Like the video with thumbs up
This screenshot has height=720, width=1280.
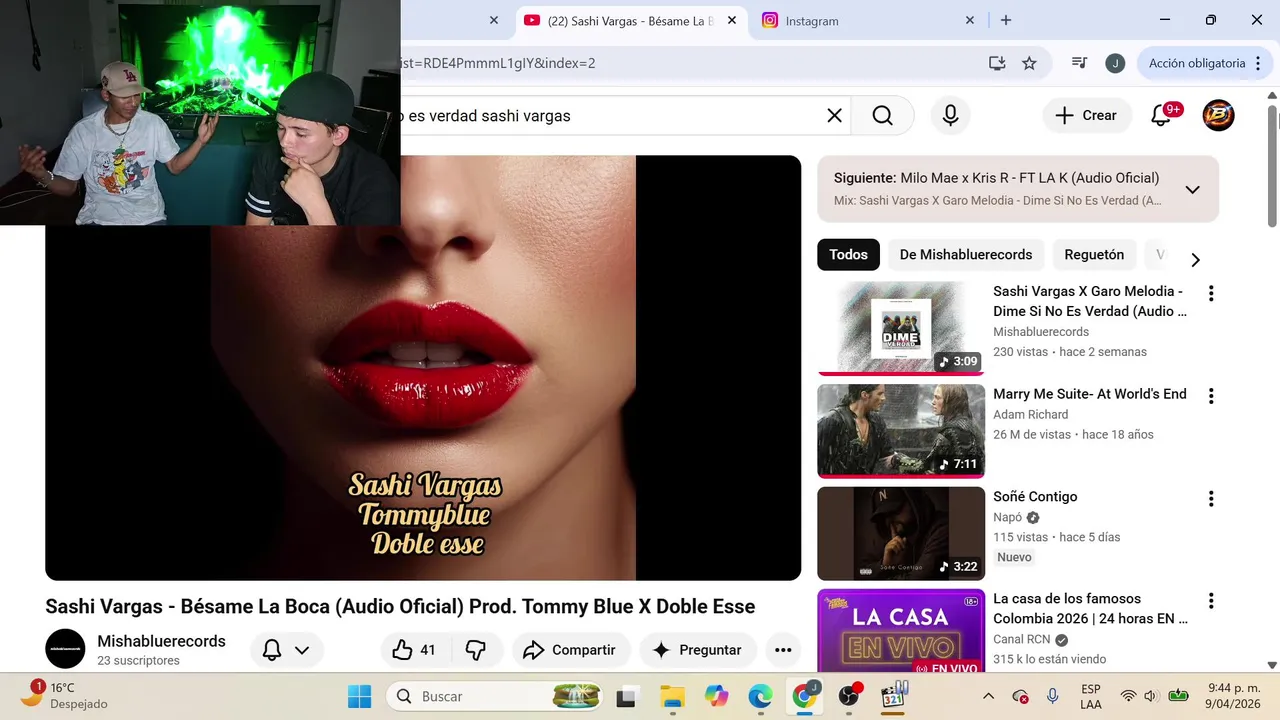pos(414,650)
